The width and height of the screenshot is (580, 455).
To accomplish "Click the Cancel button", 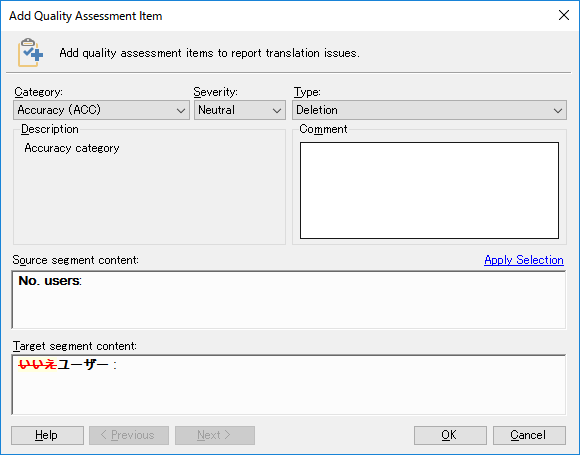I will [x=529, y=435].
